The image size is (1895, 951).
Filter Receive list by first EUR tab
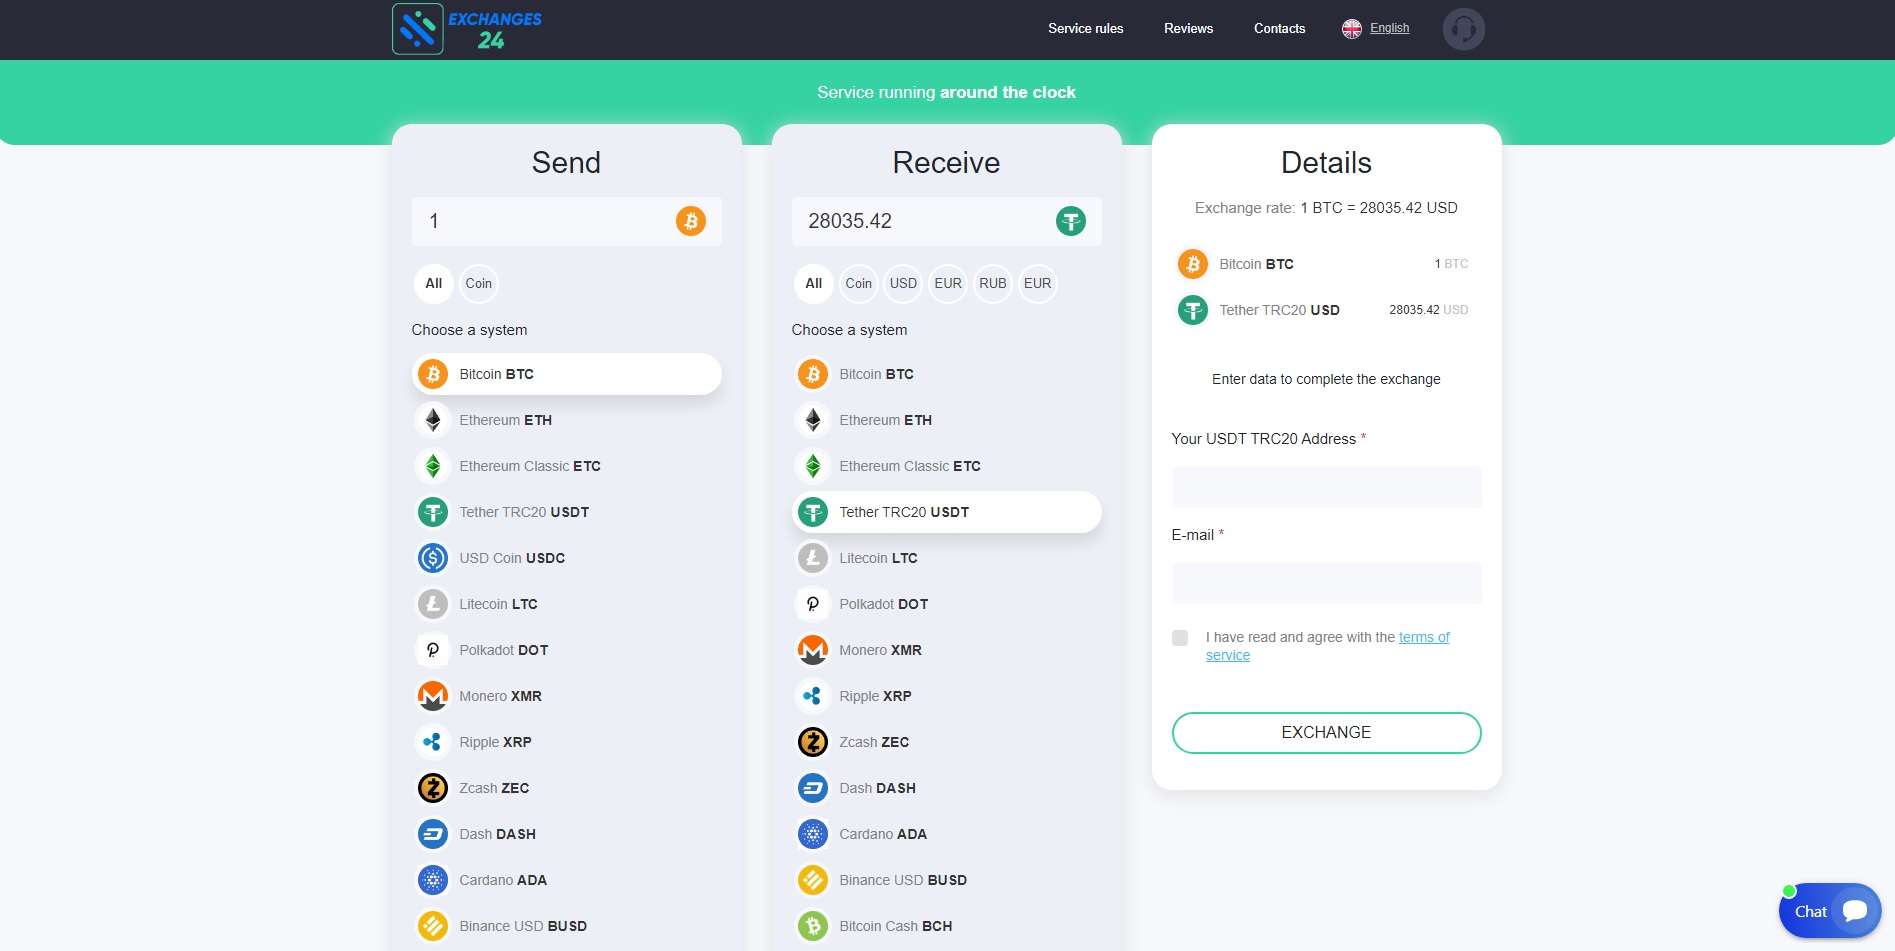click(948, 283)
